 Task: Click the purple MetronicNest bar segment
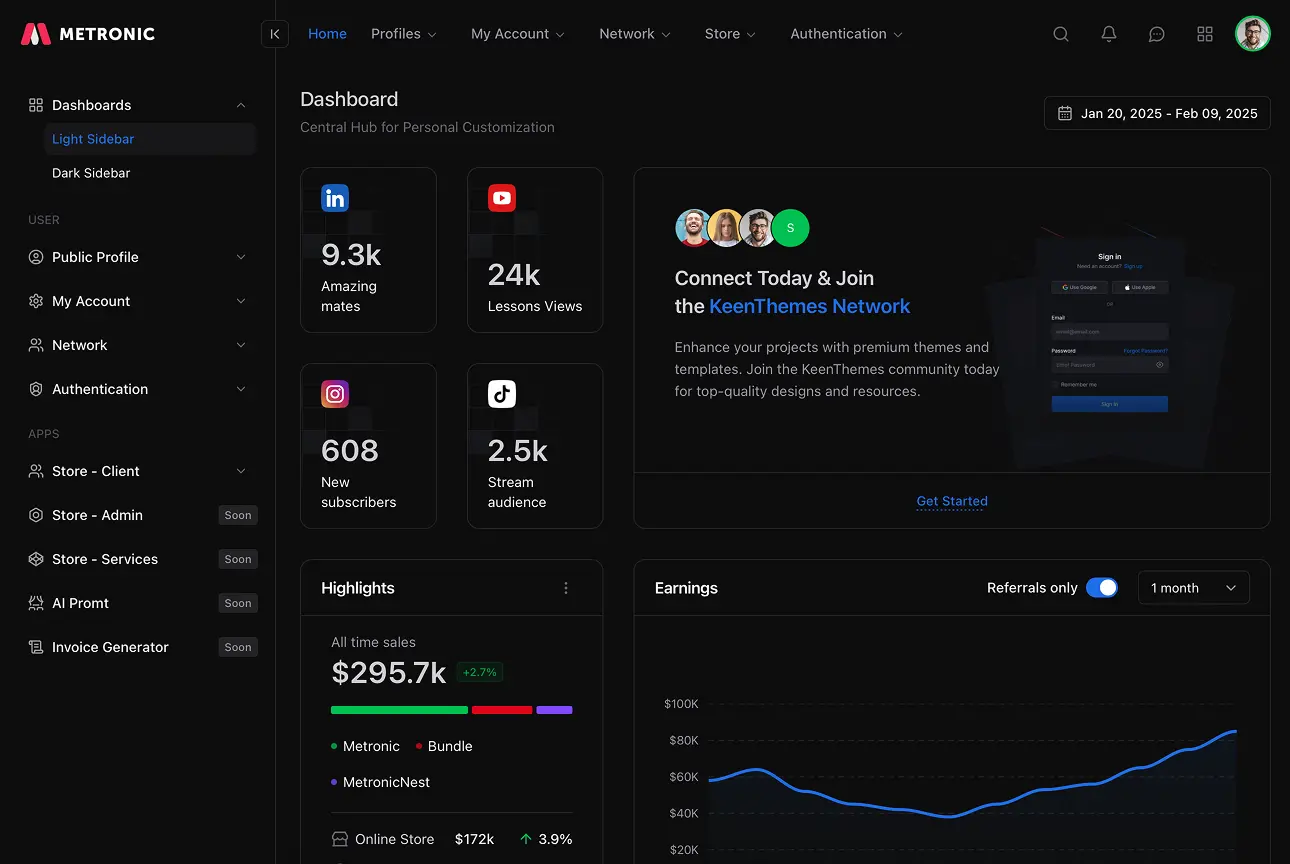click(x=554, y=710)
